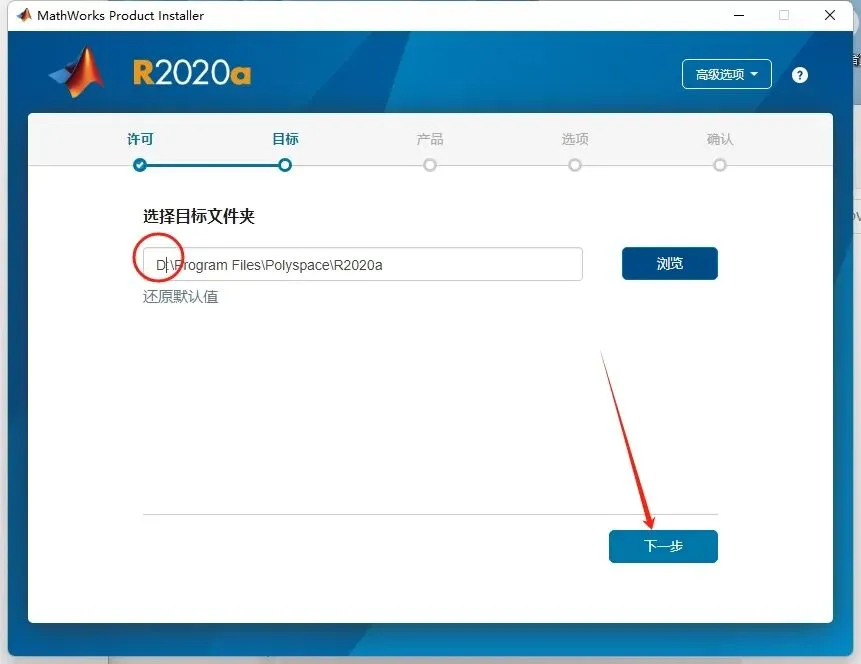Image resolution: width=861 pixels, height=664 pixels.
Task: Click the 产品 step circle marker
Action: (429, 165)
